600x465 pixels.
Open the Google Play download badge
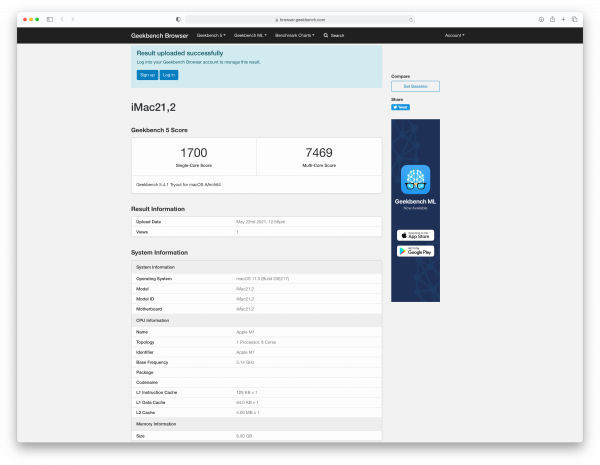click(x=415, y=251)
